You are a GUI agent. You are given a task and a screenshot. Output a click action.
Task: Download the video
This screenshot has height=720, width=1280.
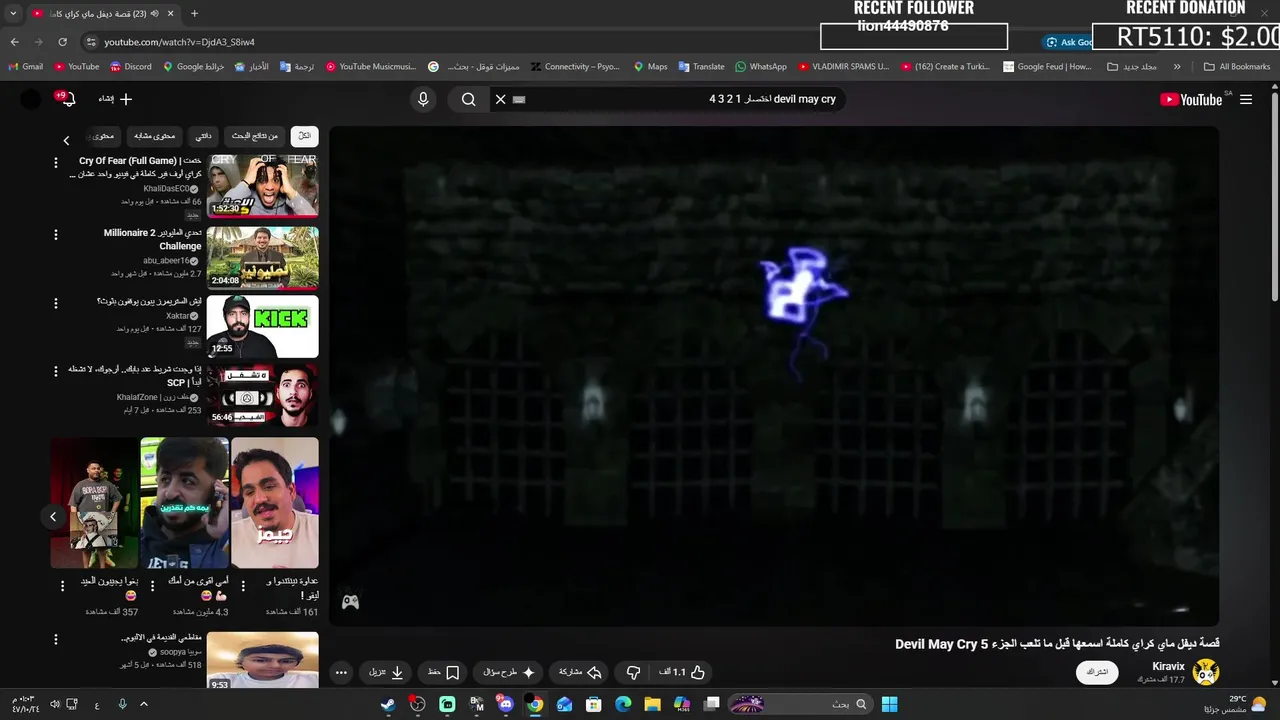[386, 672]
